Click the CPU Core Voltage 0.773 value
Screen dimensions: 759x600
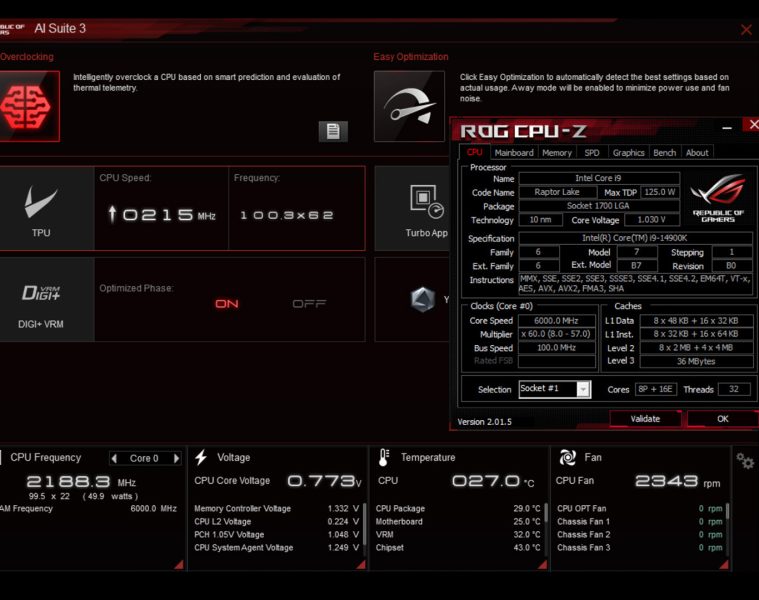point(324,481)
